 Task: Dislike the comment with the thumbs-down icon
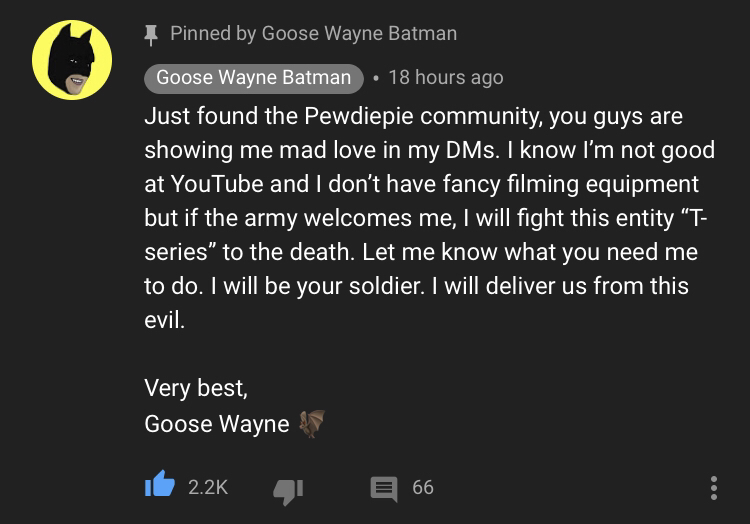coord(288,491)
